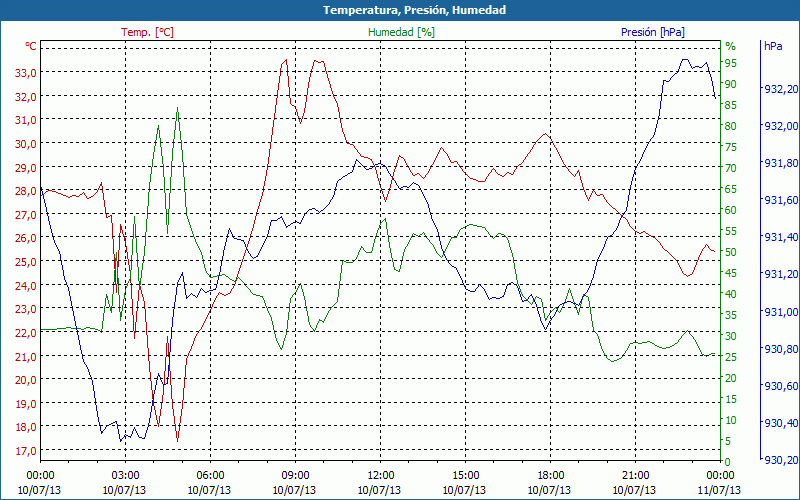This screenshot has width=800, height=500.
Task: Click the 15:00 time axis label
Action: pos(465,476)
